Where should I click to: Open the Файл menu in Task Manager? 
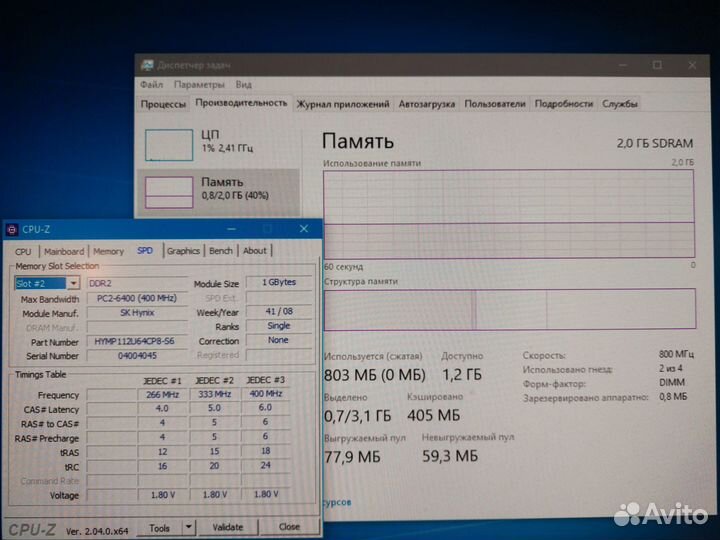click(x=152, y=85)
